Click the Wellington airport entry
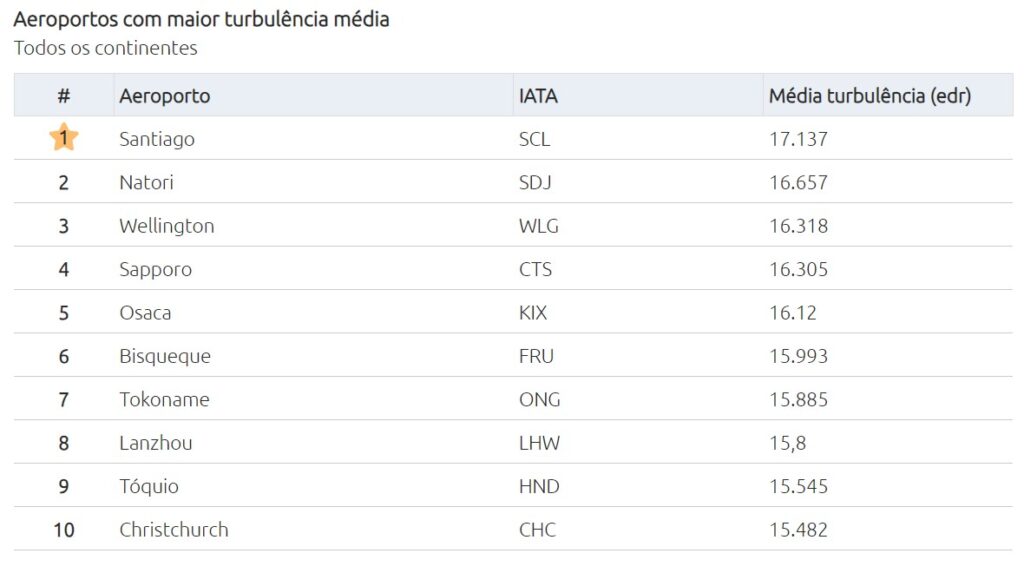The height and width of the screenshot is (573, 1024). click(x=166, y=226)
